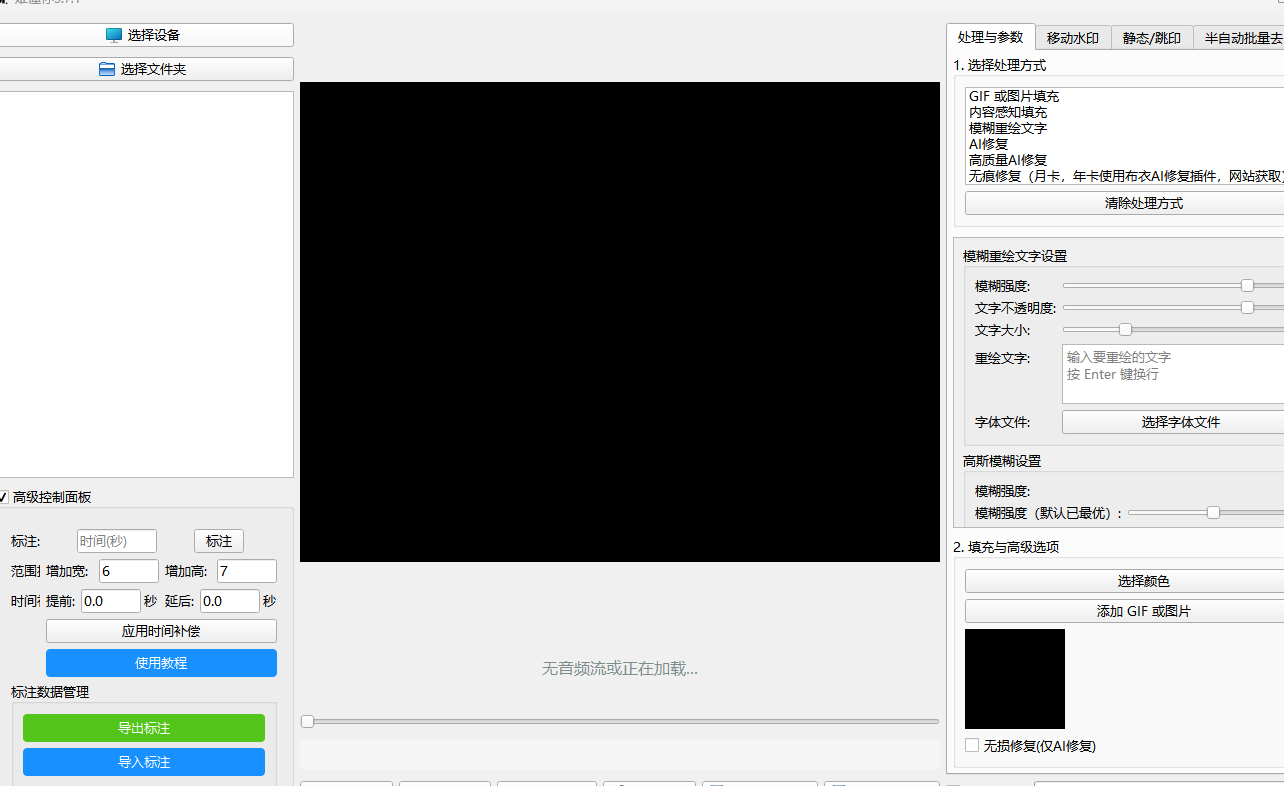The width and height of the screenshot is (1284, 786).
Task: Click the video timeline slider handle
Action: (308, 721)
